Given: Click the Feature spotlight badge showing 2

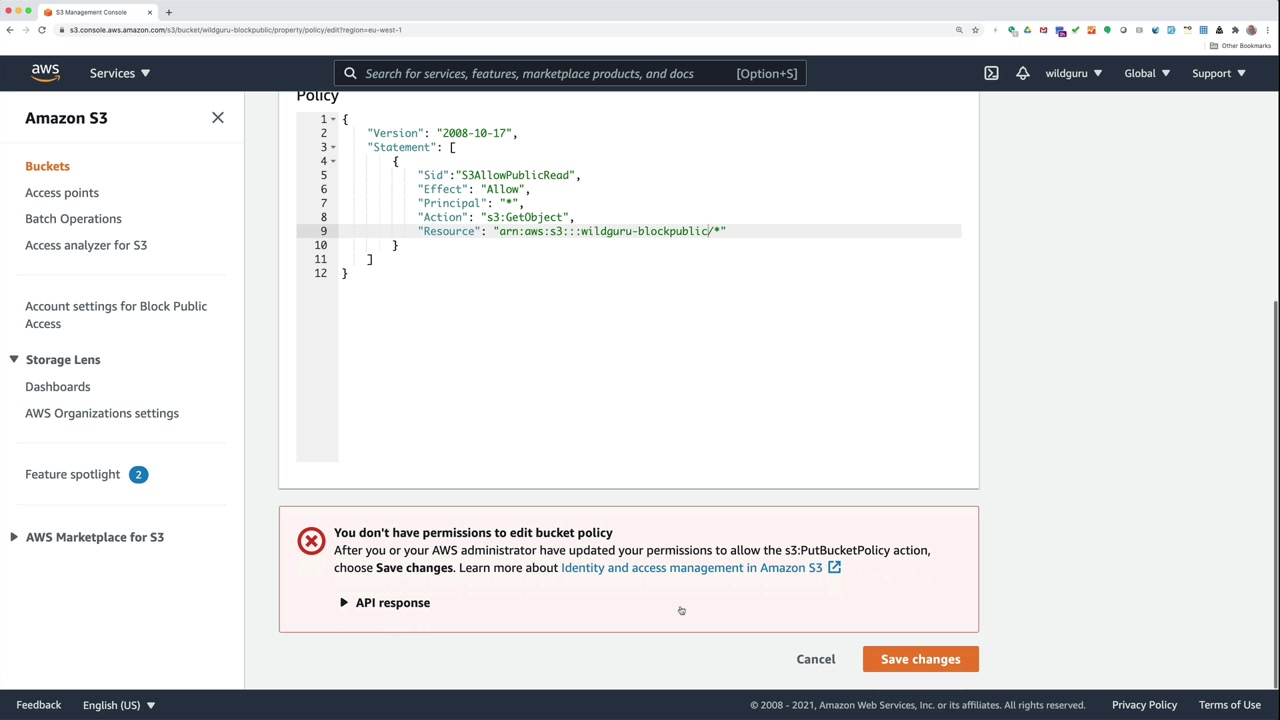Looking at the screenshot, I should point(138,475).
